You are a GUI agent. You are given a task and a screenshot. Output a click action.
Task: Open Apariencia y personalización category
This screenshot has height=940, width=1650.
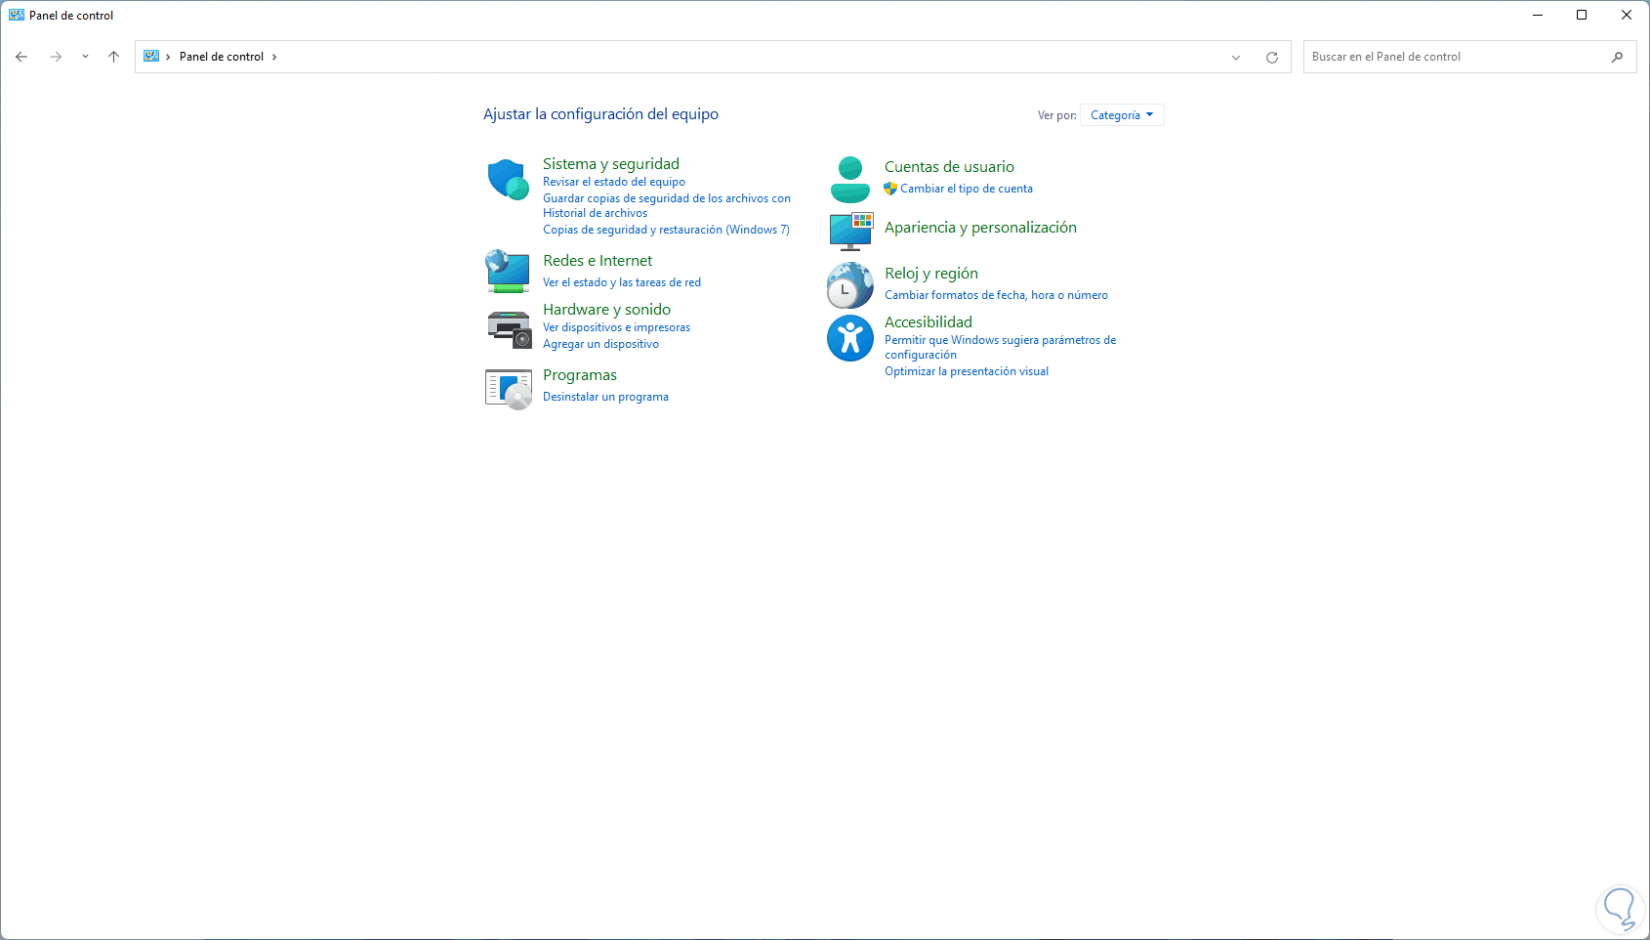(980, 228)
